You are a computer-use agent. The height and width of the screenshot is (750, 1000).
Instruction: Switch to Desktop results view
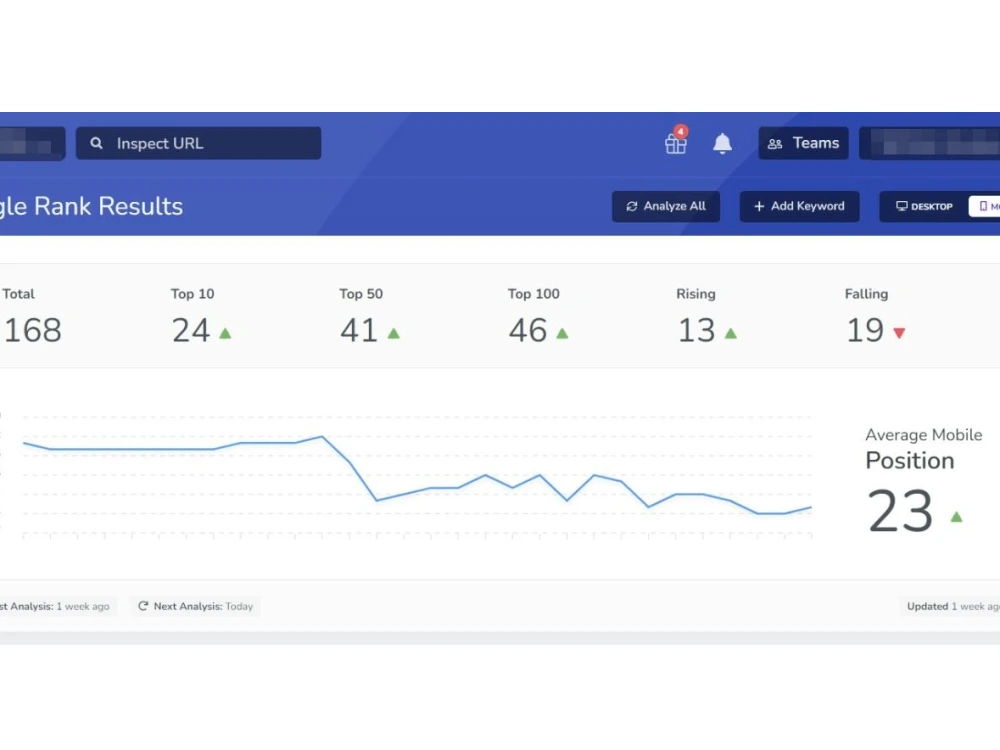(923, 206)
